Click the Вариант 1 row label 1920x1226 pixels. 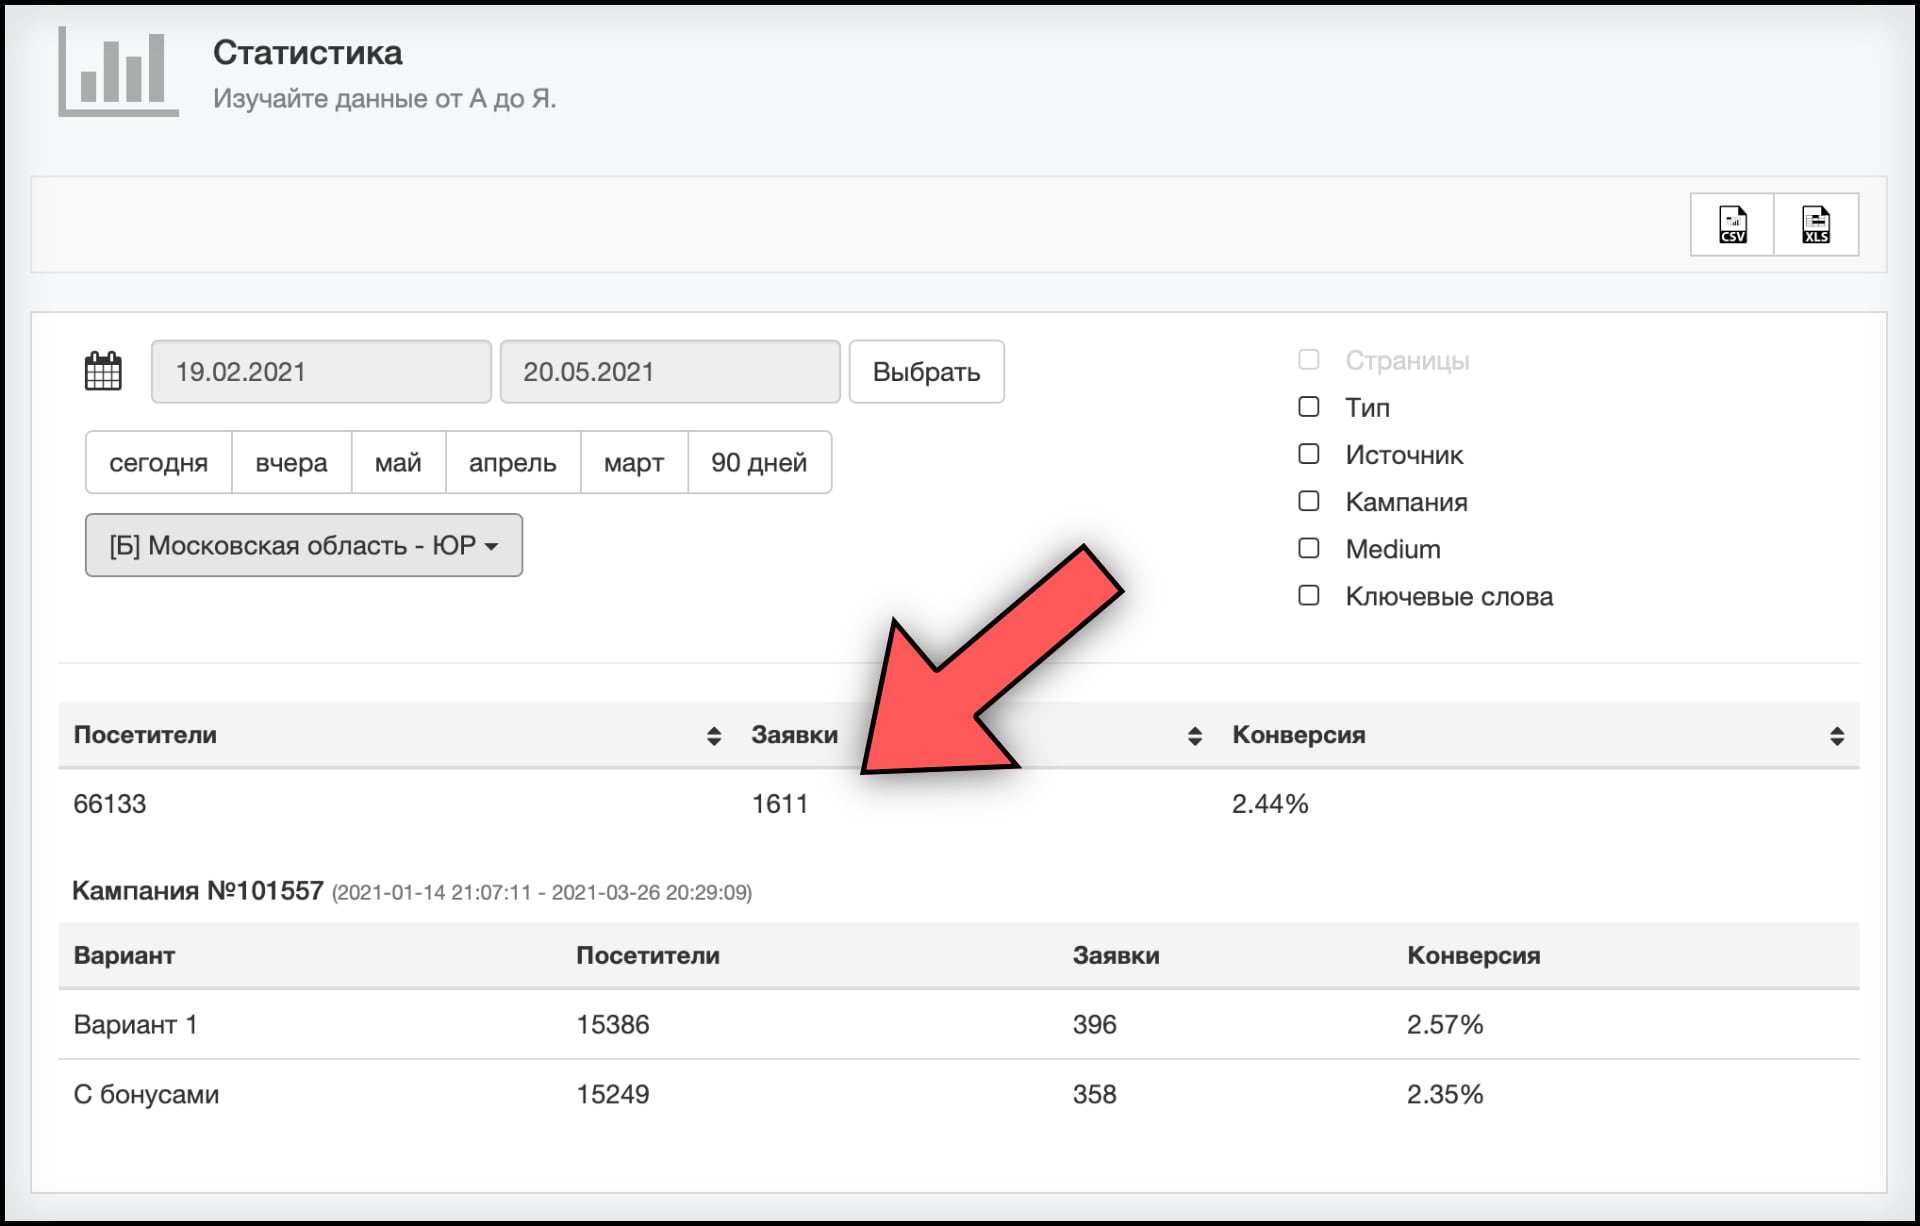click(x=135, y=1025)
